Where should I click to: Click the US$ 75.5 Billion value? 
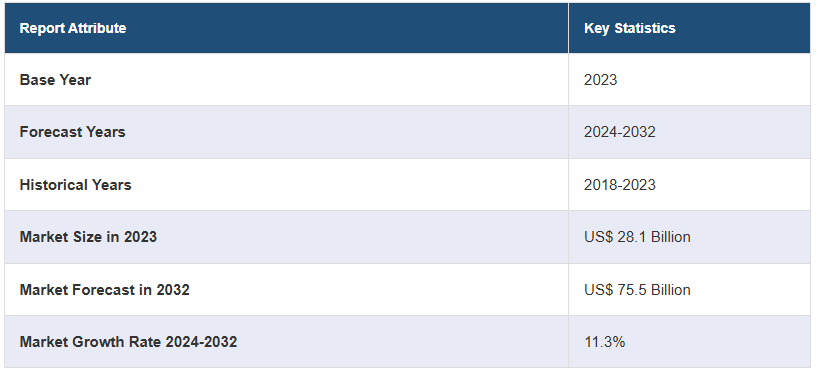637,290
